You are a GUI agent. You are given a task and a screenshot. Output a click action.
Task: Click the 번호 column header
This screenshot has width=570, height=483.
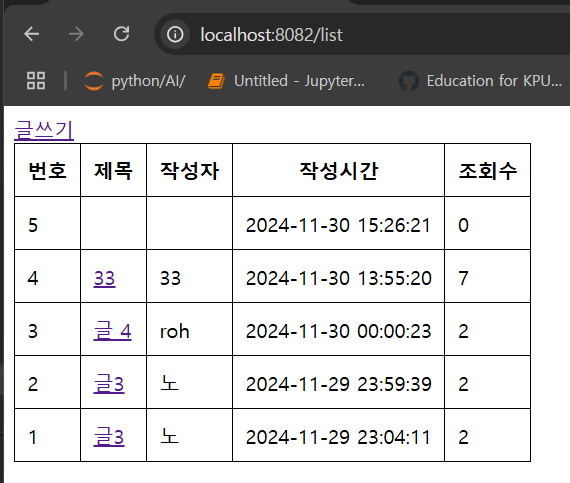tap(48, 170)
